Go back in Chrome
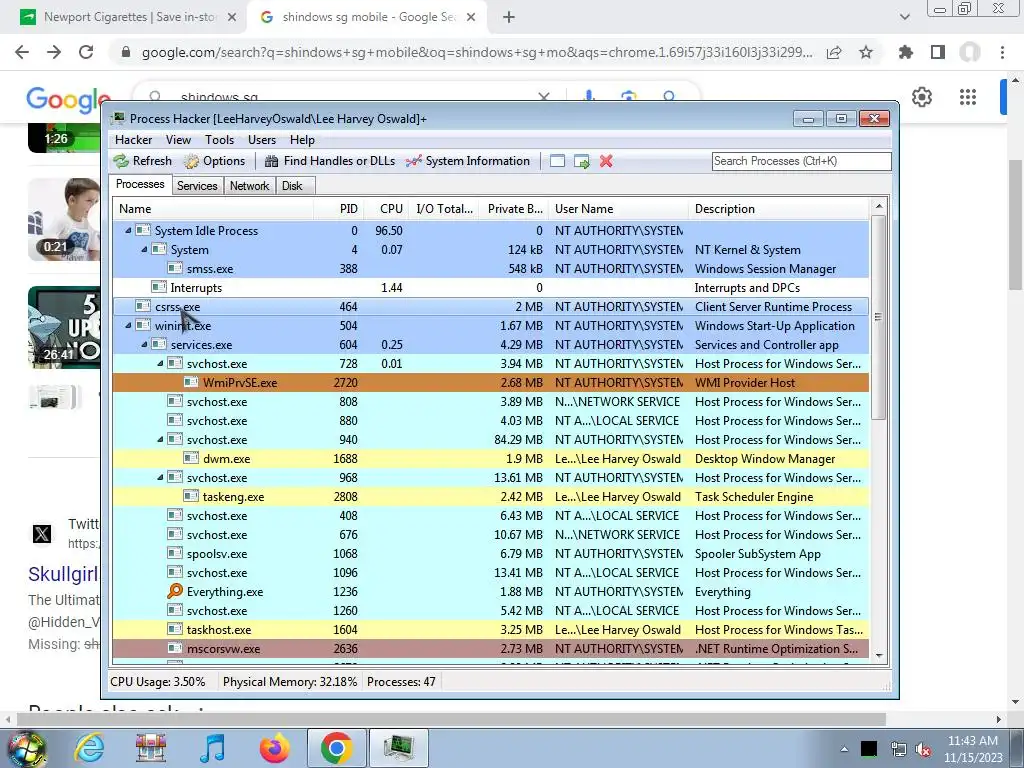The width and height of the screenshot is (1024, 768). (x=22, y=52)
